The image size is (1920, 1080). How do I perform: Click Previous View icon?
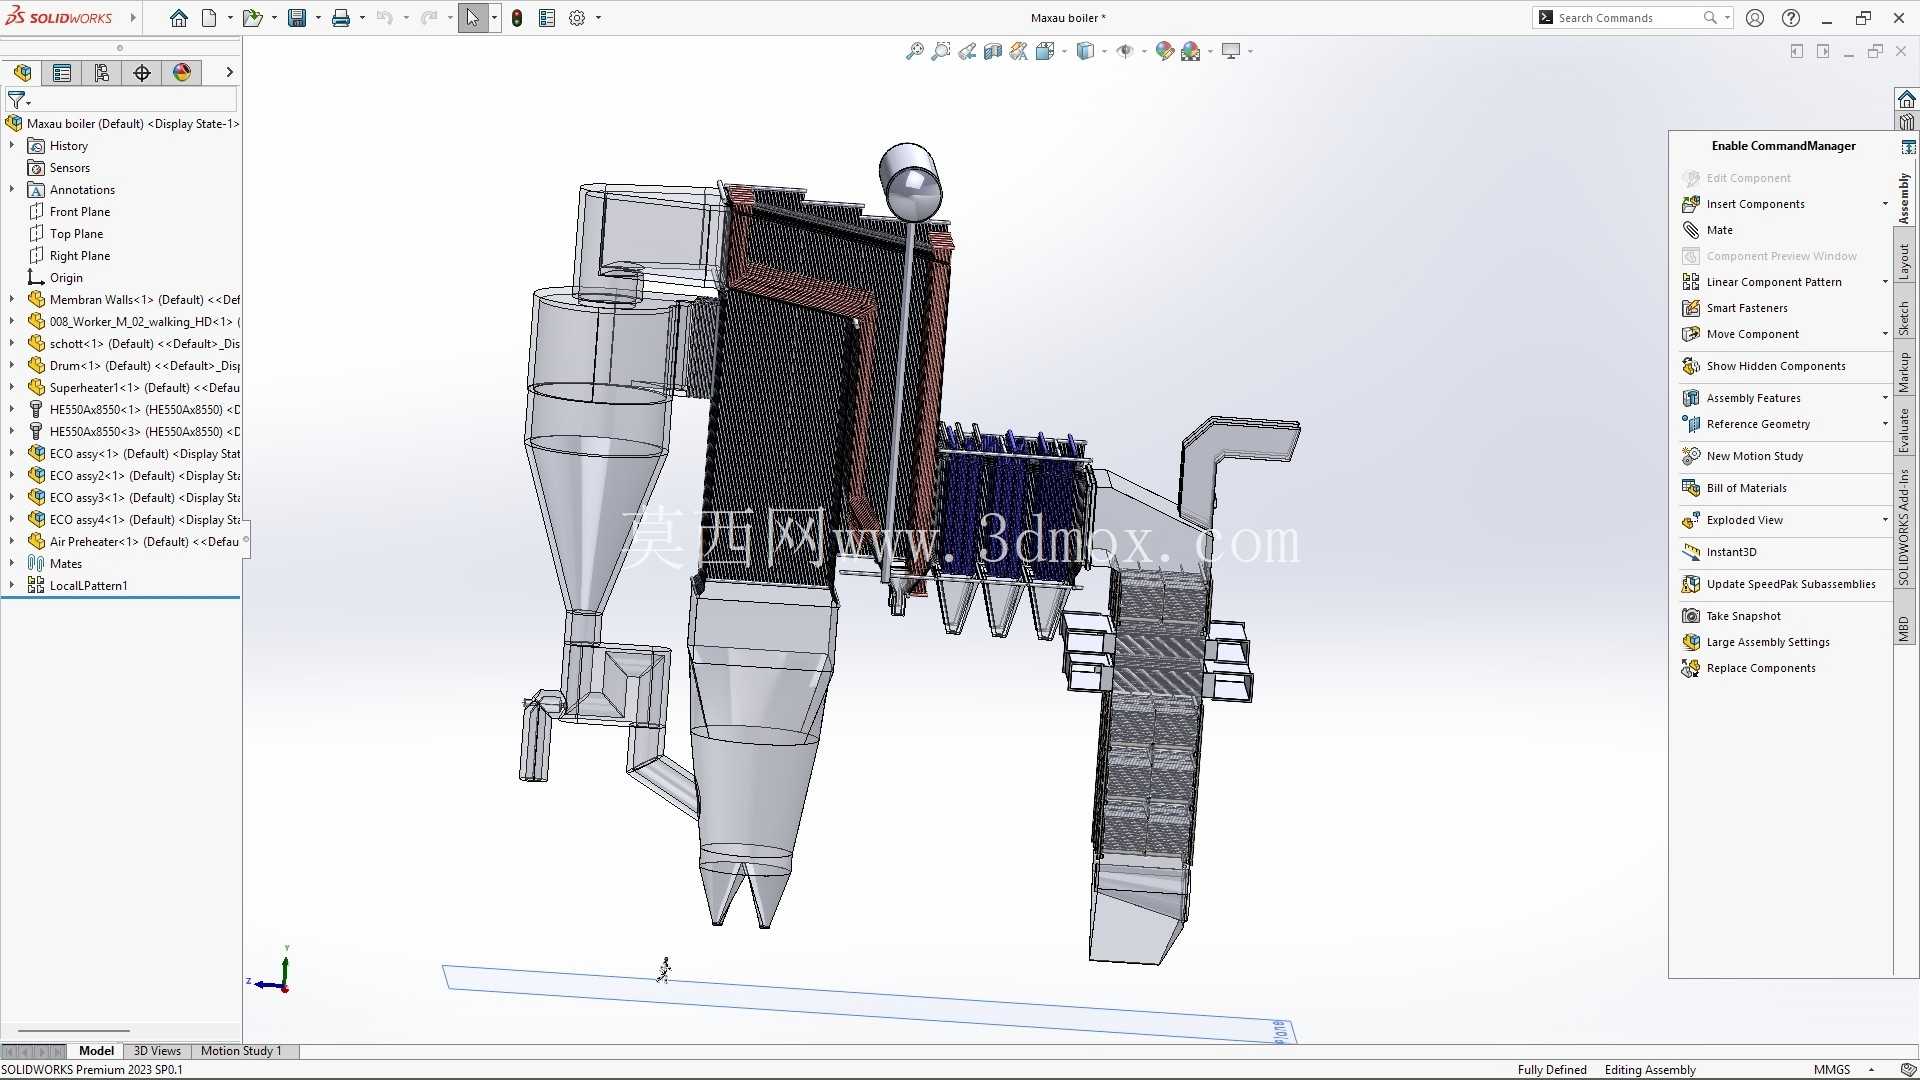pyautogui.click(x=967, y=51)
